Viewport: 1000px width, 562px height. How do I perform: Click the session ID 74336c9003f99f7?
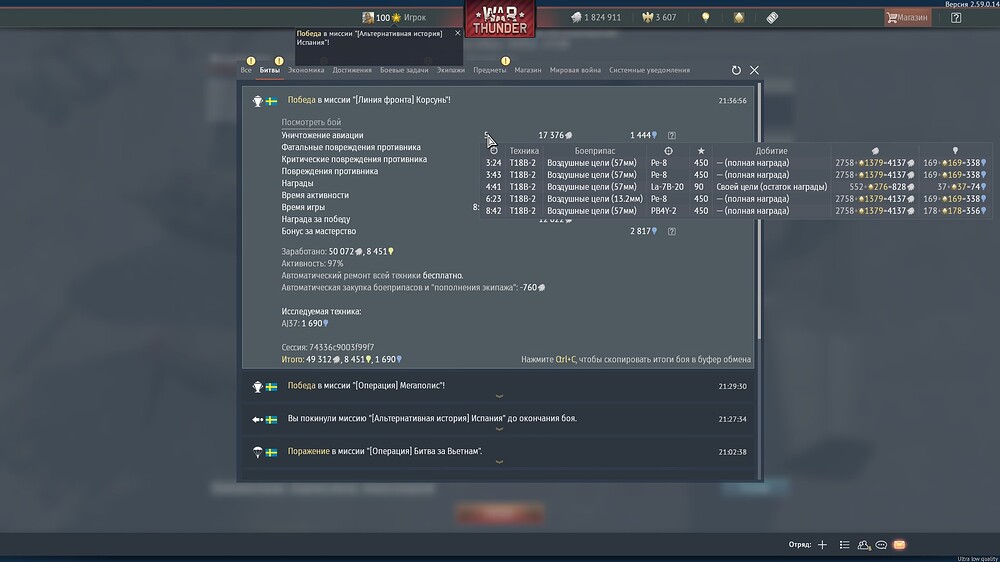[x=342, y=348]
